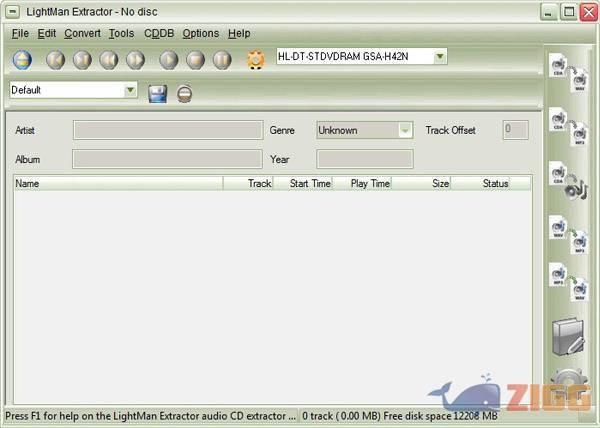
Task: Click into the Artist text field
Action: [x=167, y=130]
